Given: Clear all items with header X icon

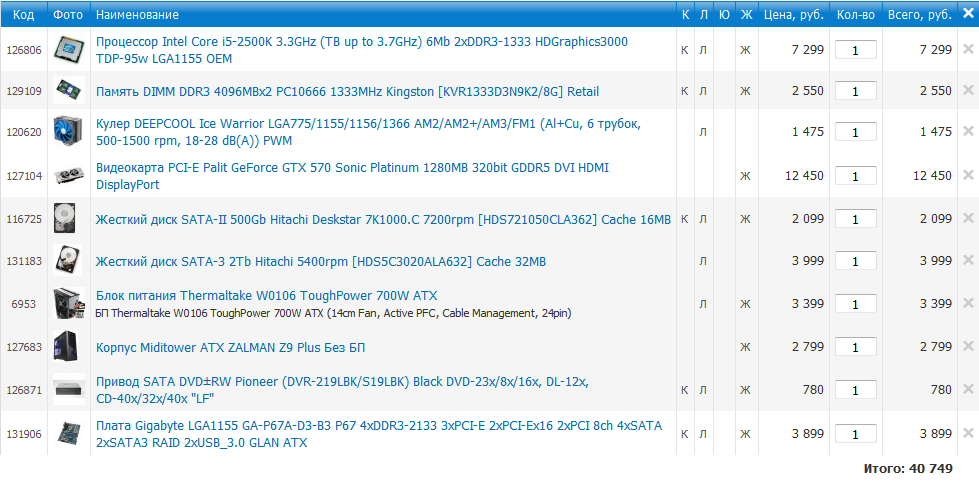Looking at the screenshot, I should [x=967, y=13].
